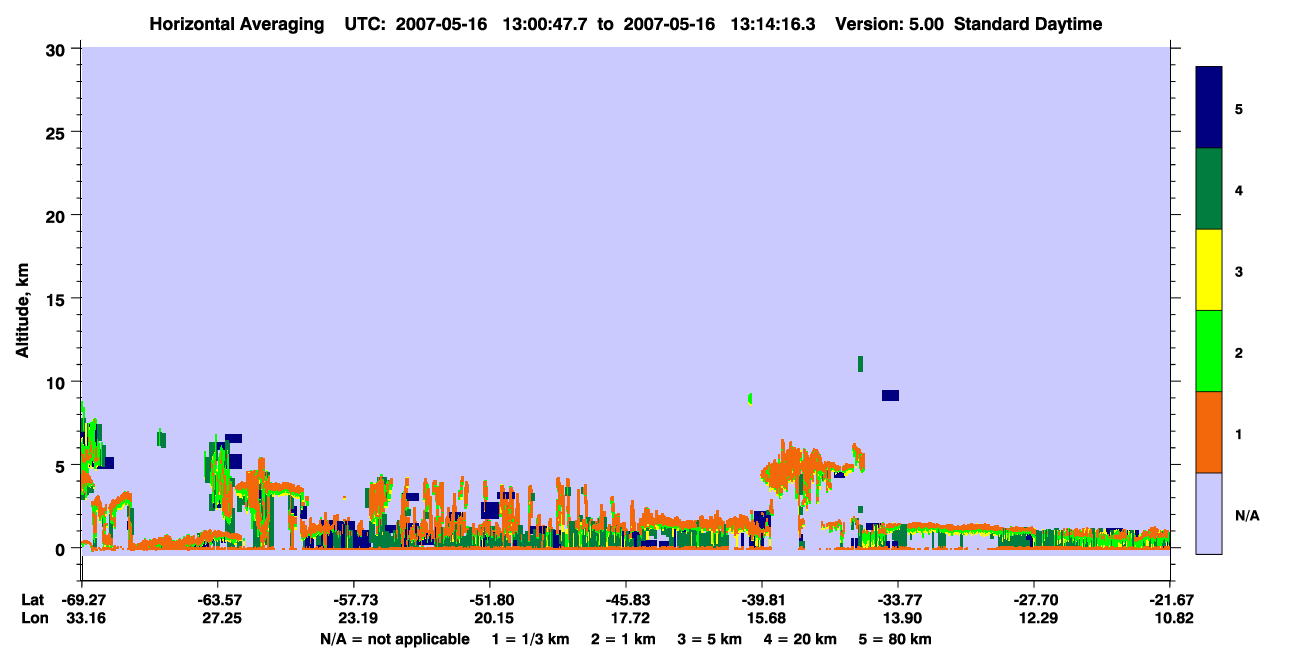Click the bright green colorbar segment labeled 2

[x=1209, y=351]
